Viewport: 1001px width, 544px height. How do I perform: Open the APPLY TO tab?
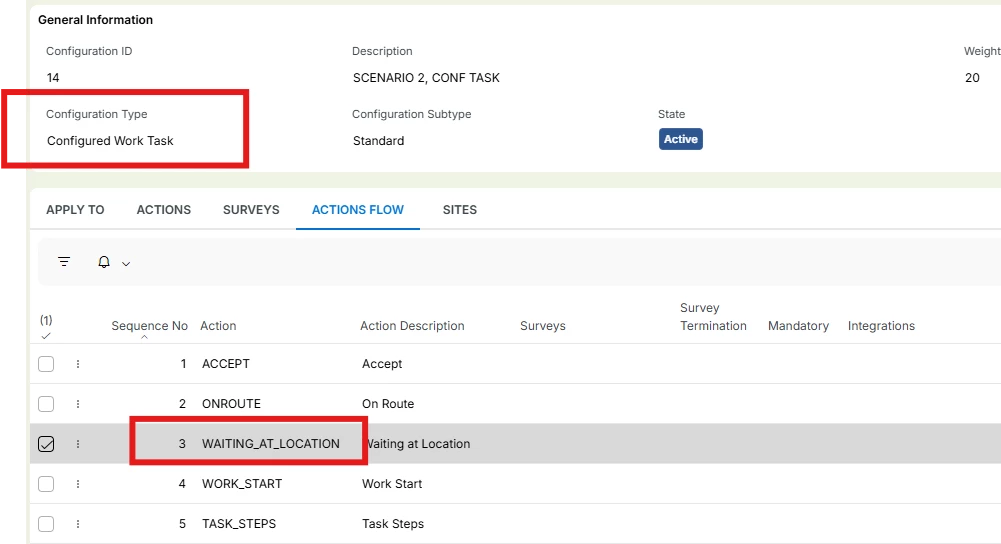click(x=75, y=210)
